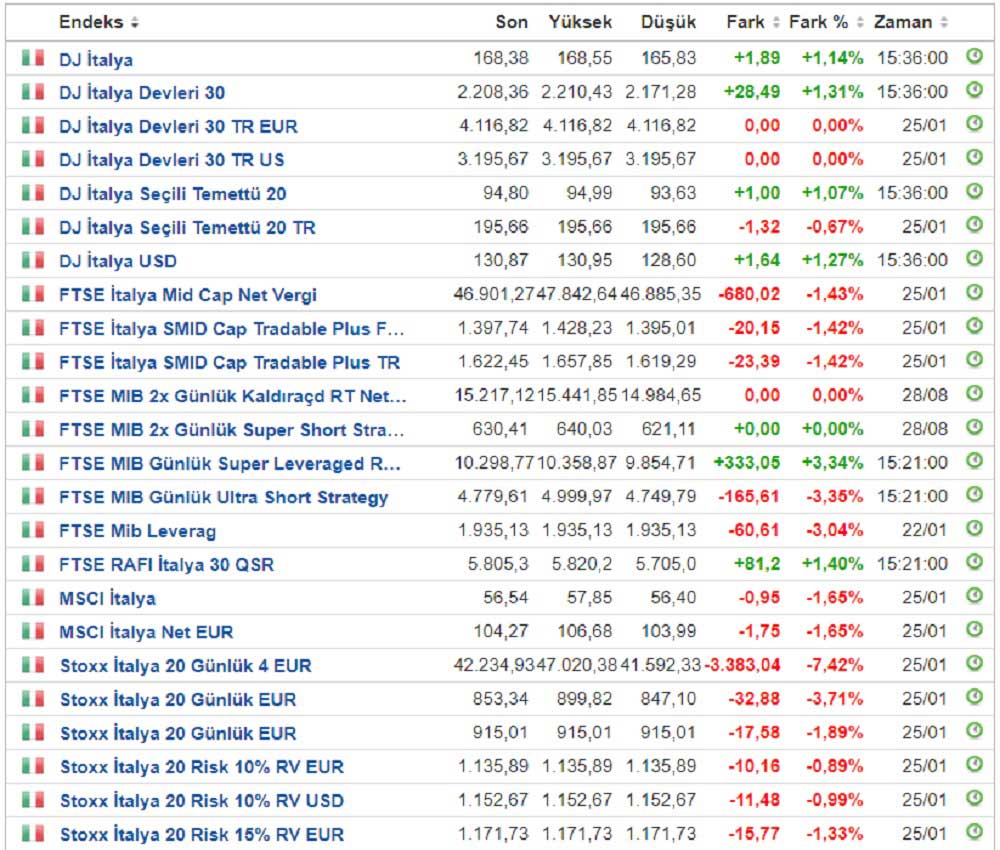Click the clock icon in DJ İtalya row
The image size is (1000, 850).
tap(974, 56)
